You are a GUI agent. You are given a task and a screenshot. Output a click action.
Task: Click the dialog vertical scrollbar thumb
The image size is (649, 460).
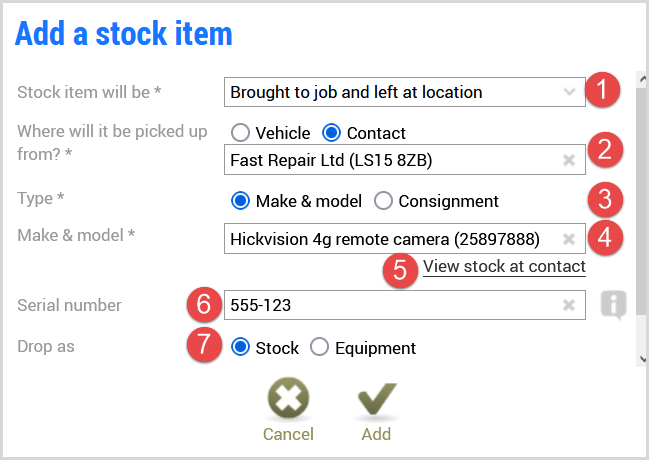click(x=642, y=201)
